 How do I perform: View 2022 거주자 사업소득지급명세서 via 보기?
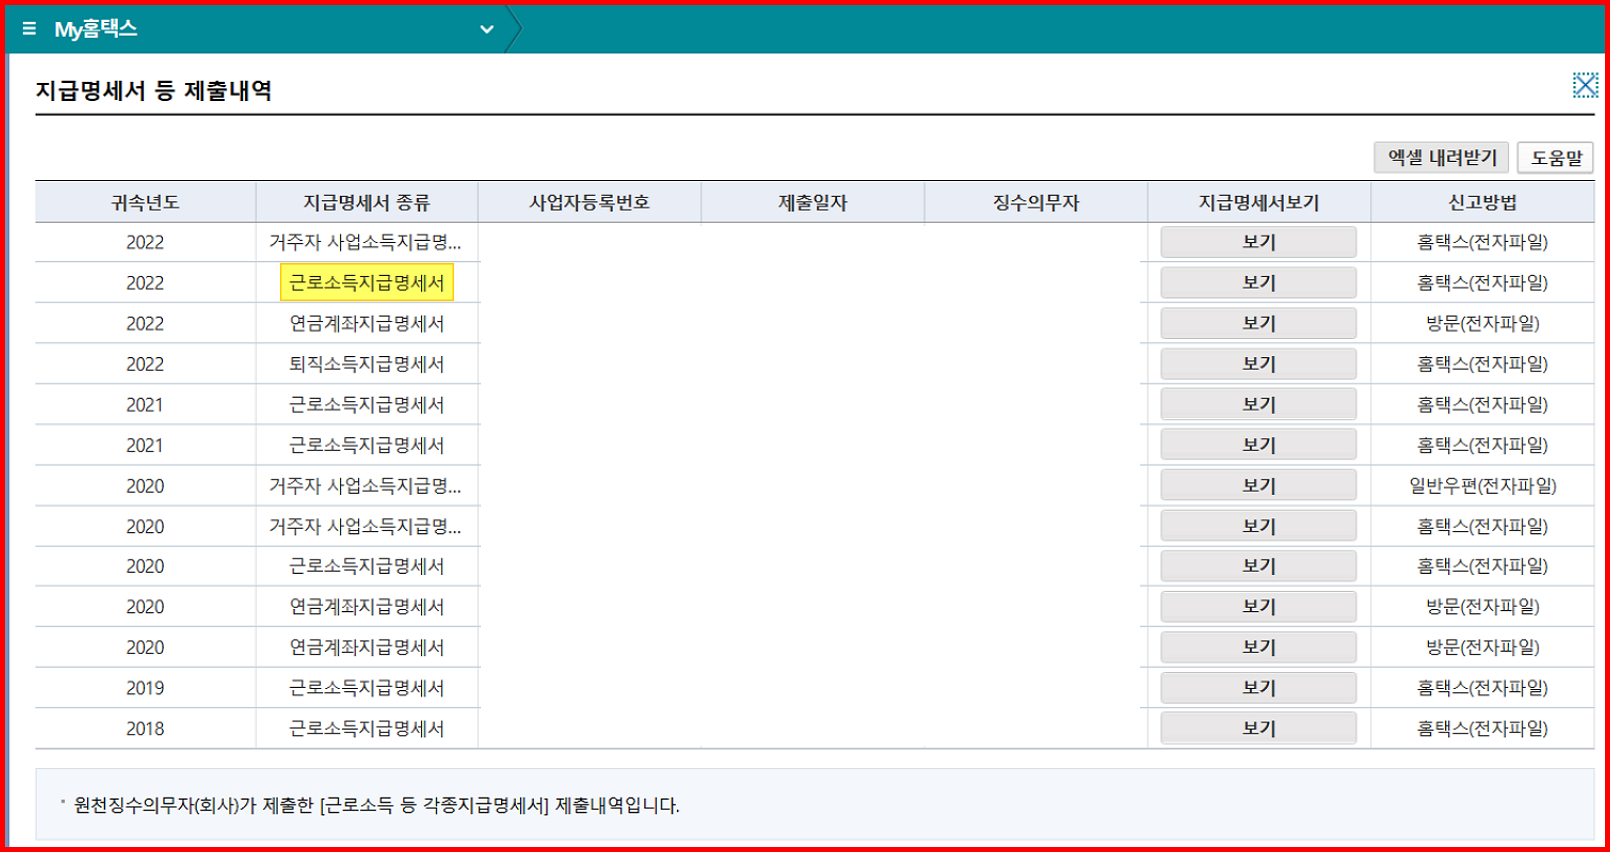(x=1259, y=242)
